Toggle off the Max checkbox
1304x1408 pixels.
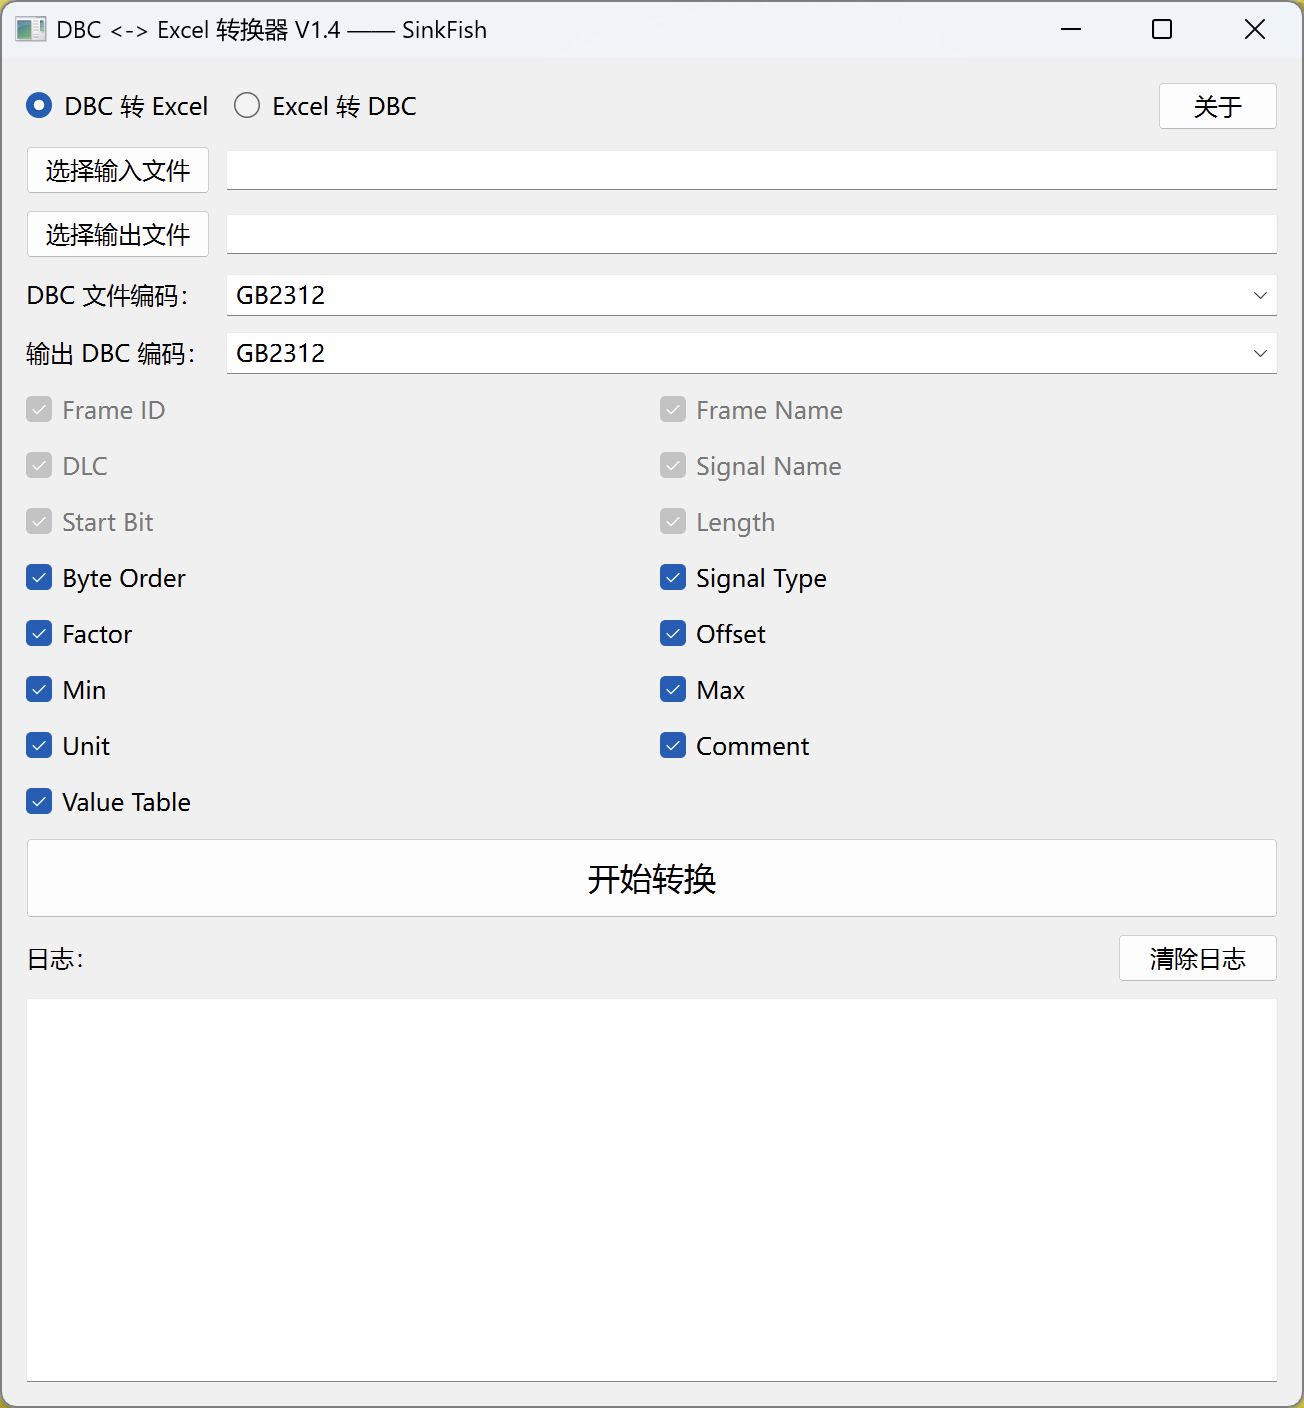click(673, 689)
